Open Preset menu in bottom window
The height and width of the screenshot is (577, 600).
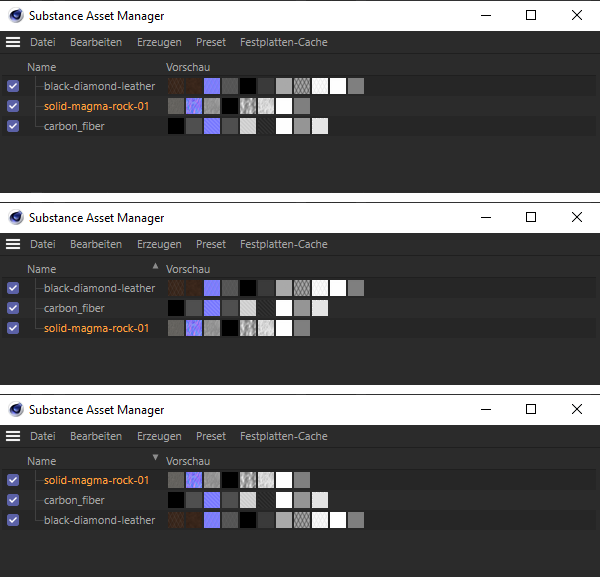211,436
